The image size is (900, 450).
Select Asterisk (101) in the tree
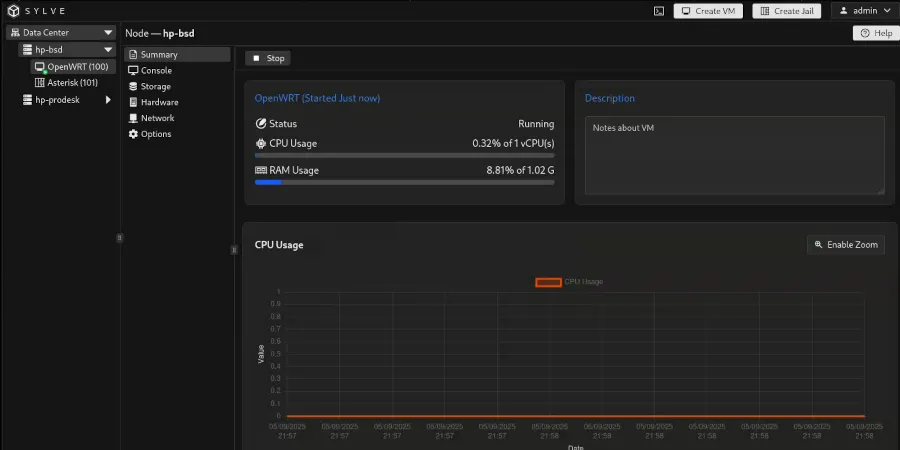(72, 83)
